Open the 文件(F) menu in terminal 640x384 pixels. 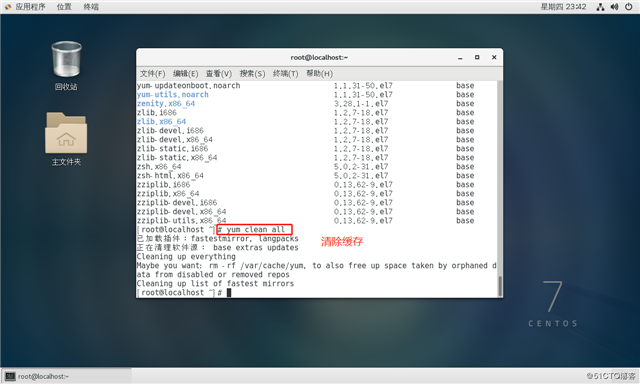click(152, 73)
